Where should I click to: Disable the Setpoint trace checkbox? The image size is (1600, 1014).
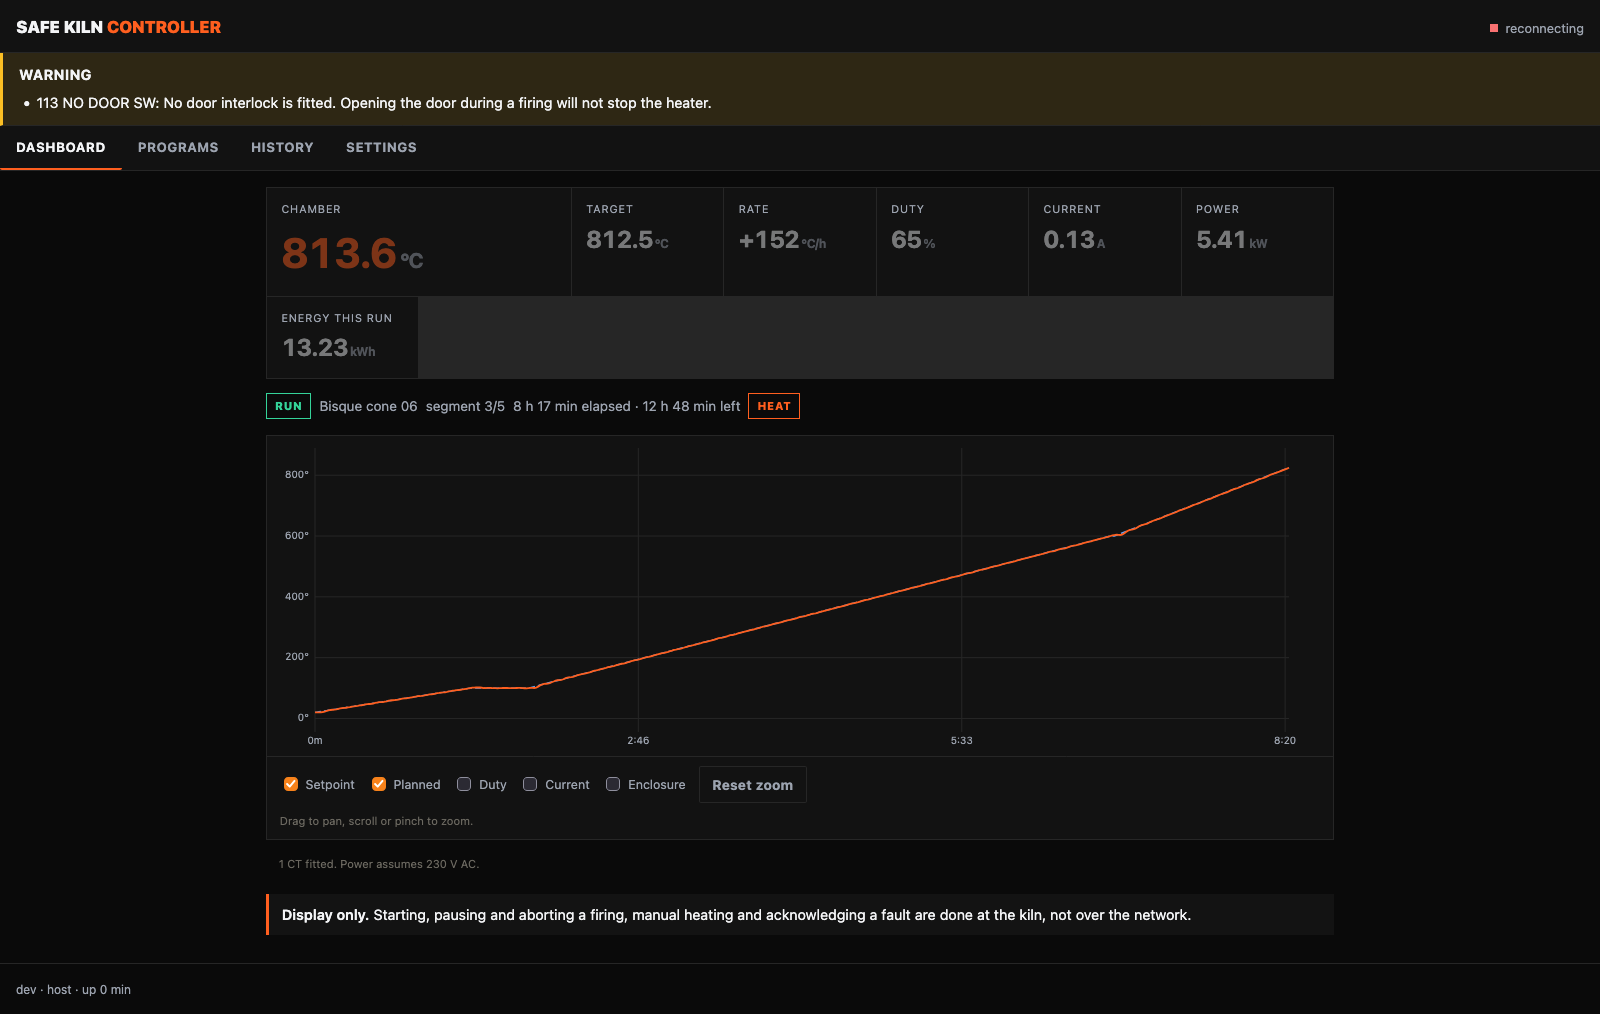tap(291, 784)
